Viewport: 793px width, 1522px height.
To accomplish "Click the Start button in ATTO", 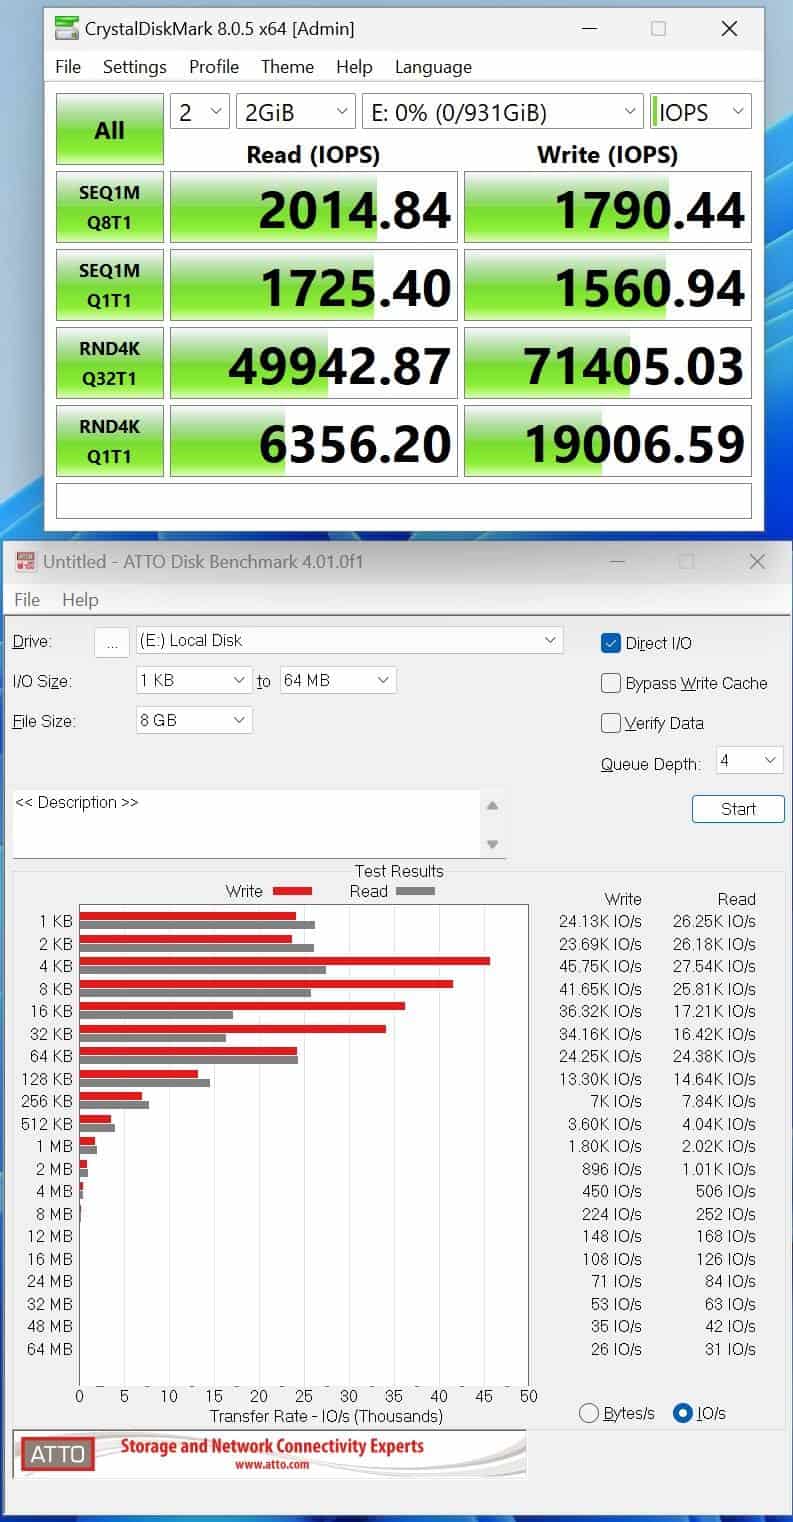I will point(738,809).
